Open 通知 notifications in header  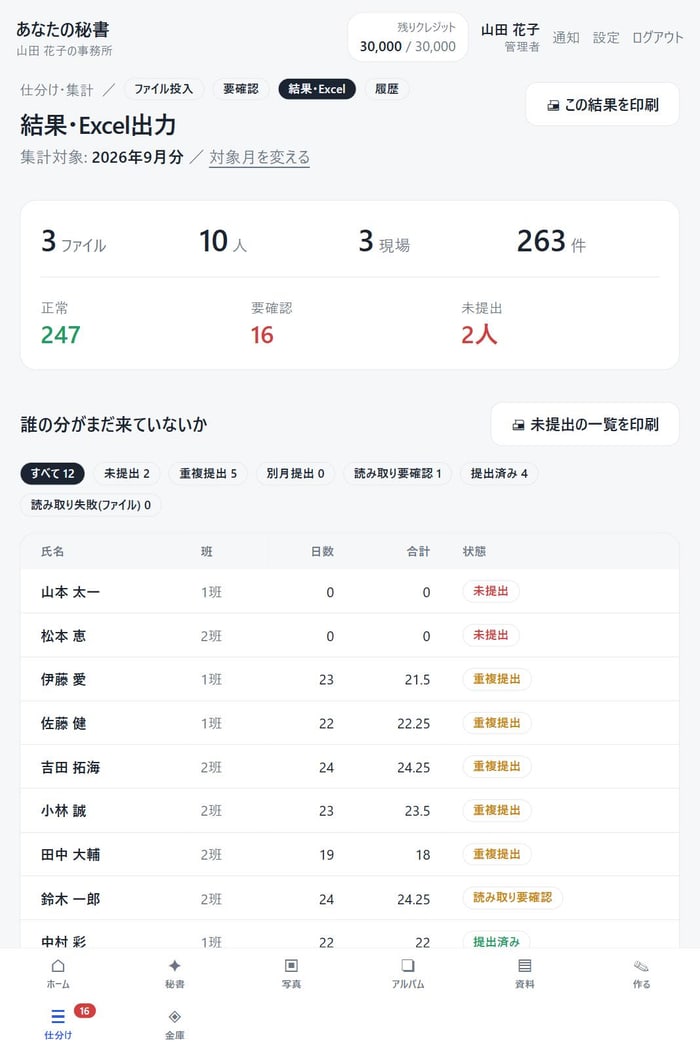[566, 38]
